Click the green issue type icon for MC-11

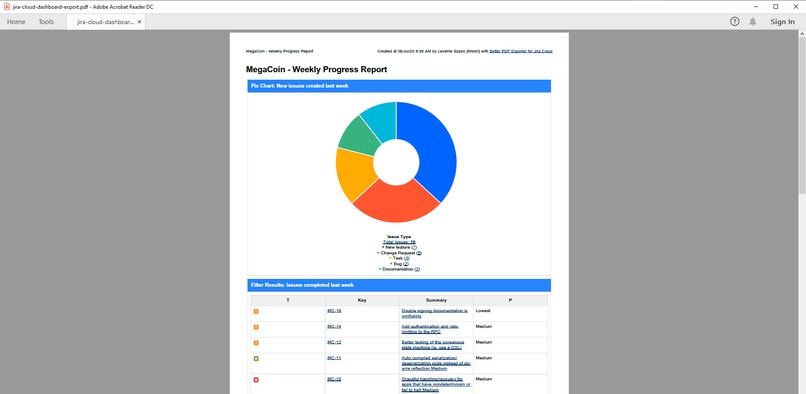click(256, 359)
